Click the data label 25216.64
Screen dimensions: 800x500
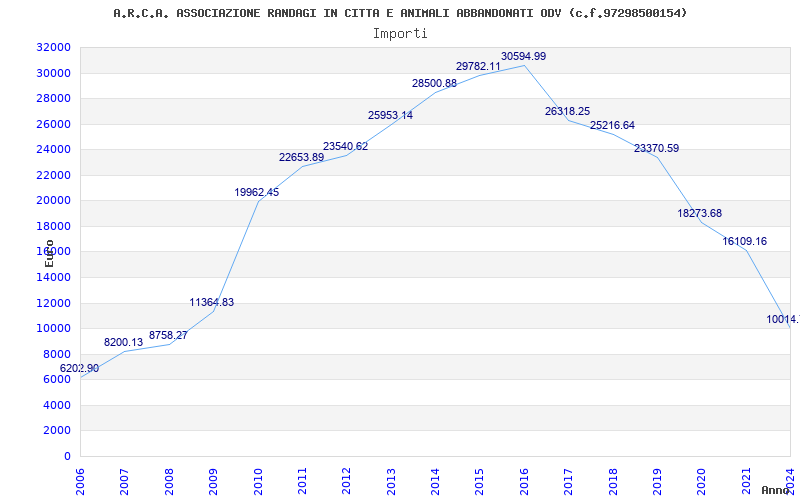coord(612,126)
